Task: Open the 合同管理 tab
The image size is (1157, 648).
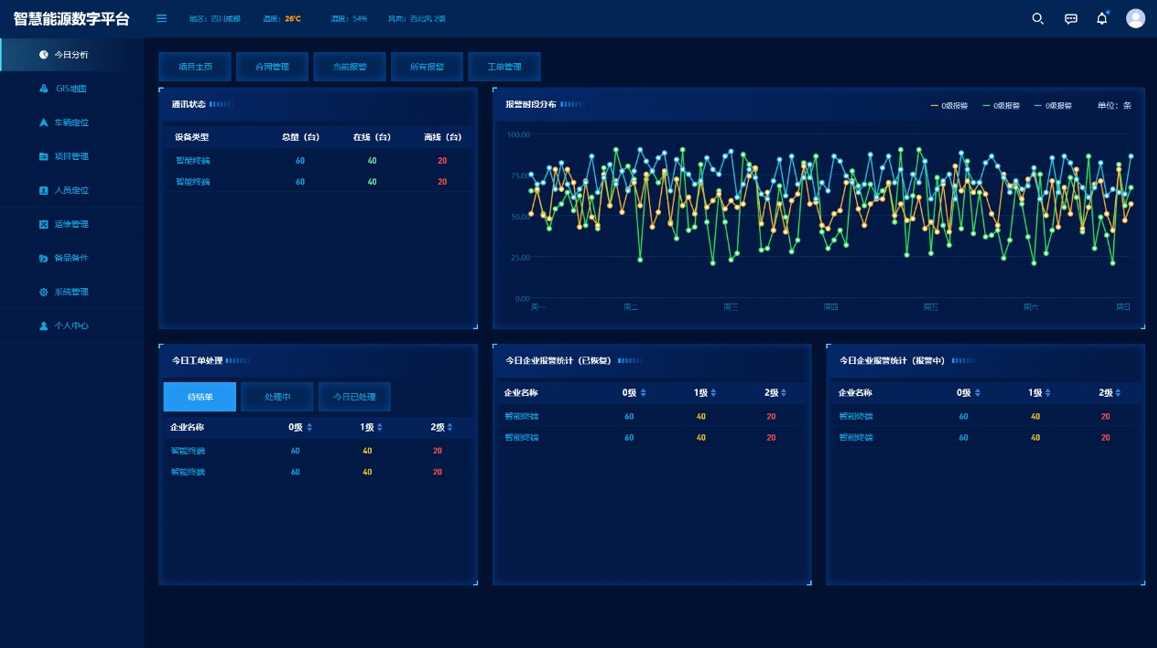Action: [x=272, y=66]
